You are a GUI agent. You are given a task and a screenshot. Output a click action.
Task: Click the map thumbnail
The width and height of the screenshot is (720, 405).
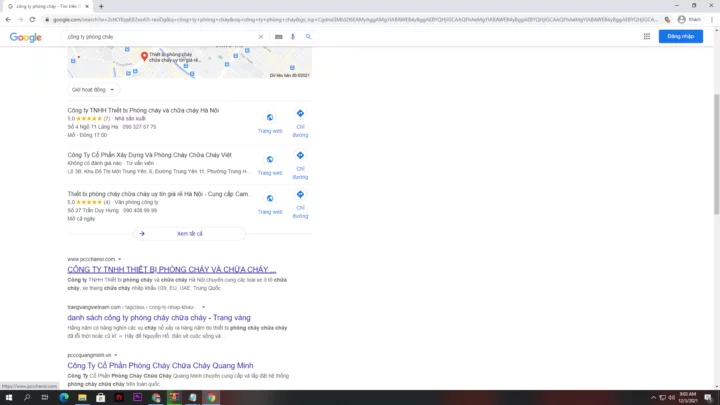189,62
